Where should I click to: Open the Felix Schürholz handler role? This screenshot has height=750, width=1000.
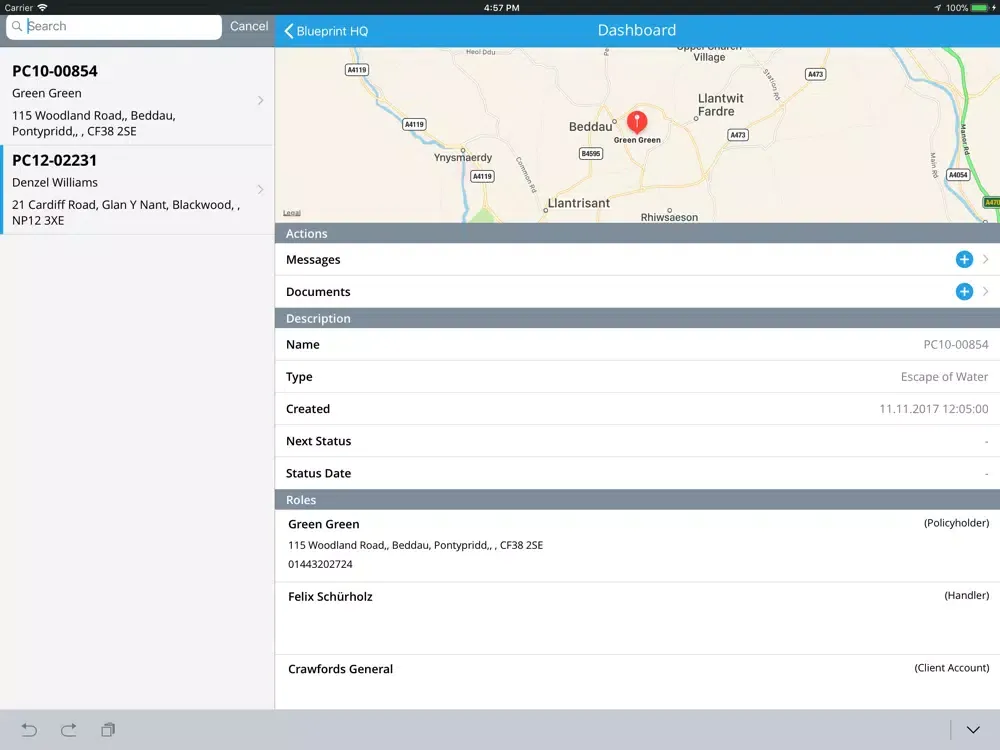[x=637, y=618]
